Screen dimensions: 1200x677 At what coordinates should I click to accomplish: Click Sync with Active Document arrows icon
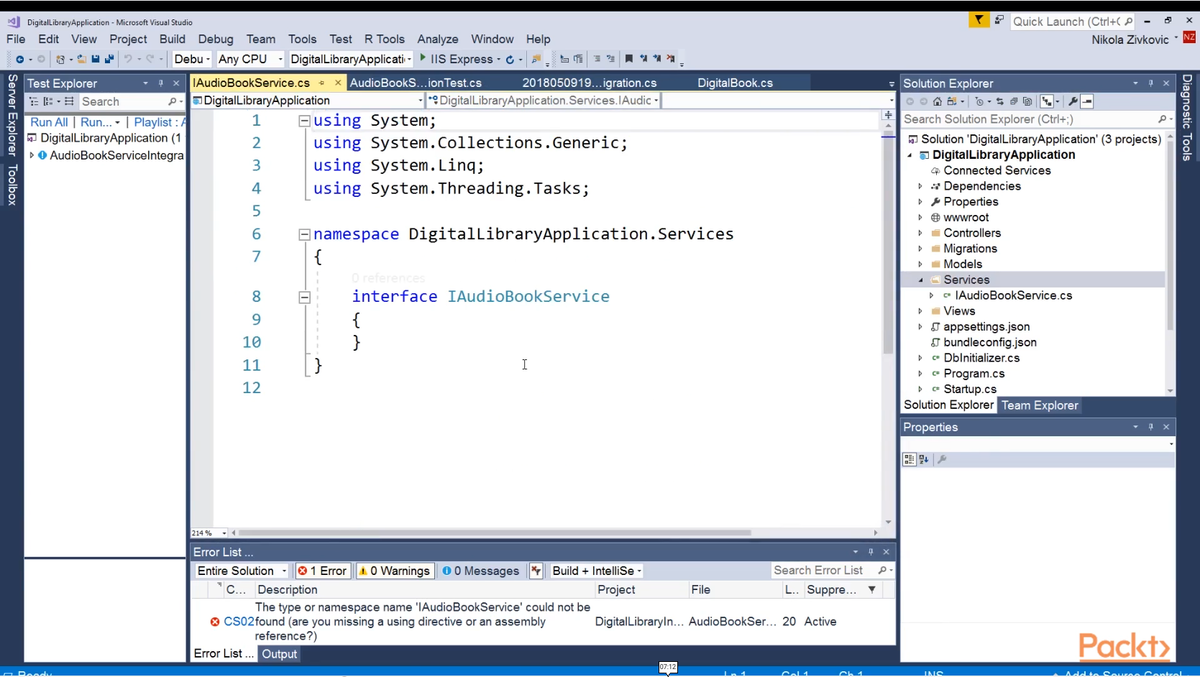click(1000, 102)
